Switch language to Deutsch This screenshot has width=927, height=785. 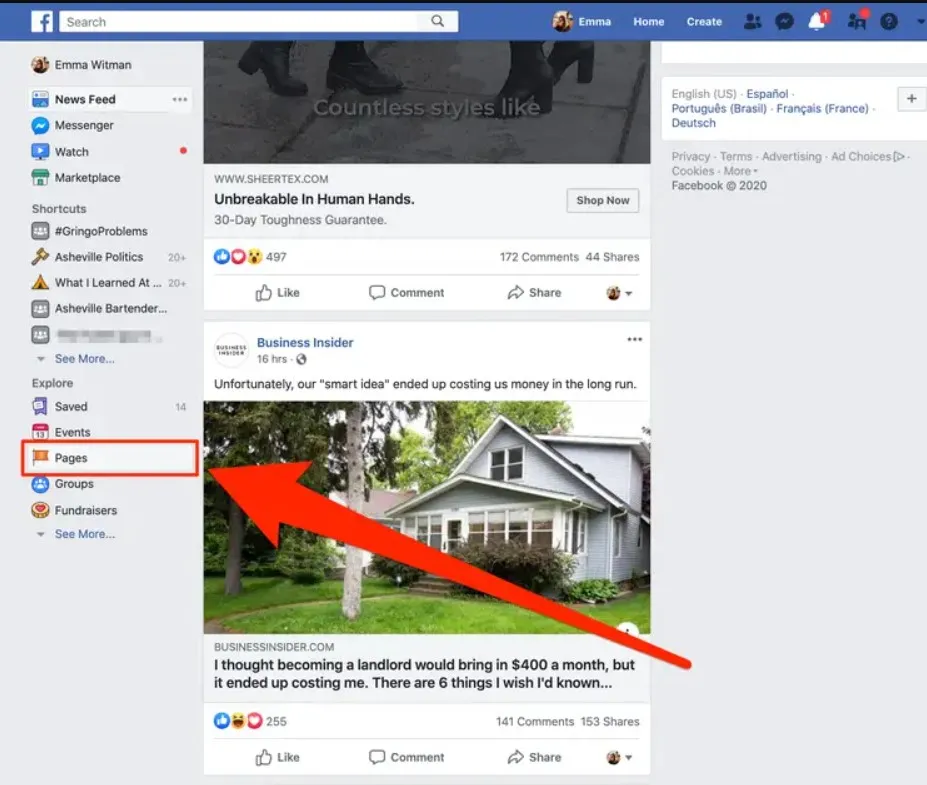click(x=693, y=123)
